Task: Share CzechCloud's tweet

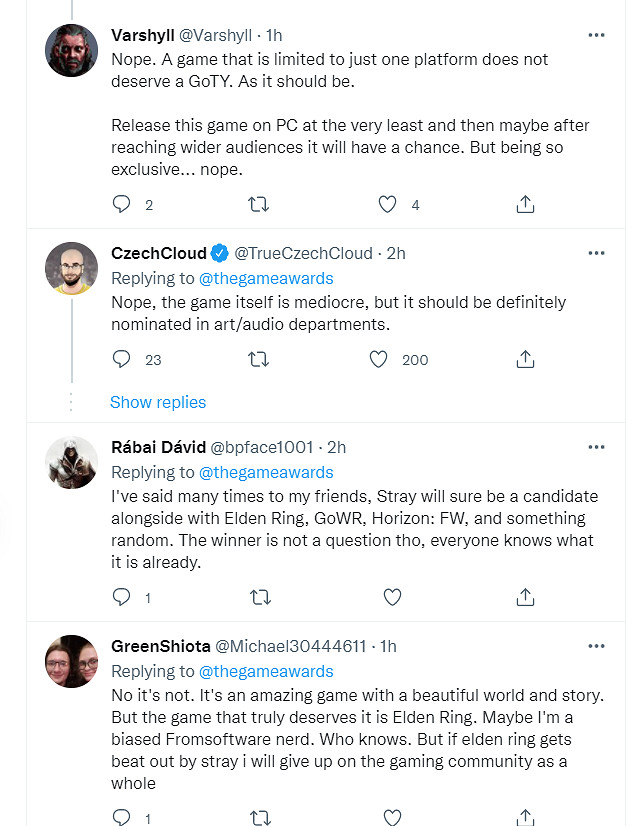Action: point(524,359)
